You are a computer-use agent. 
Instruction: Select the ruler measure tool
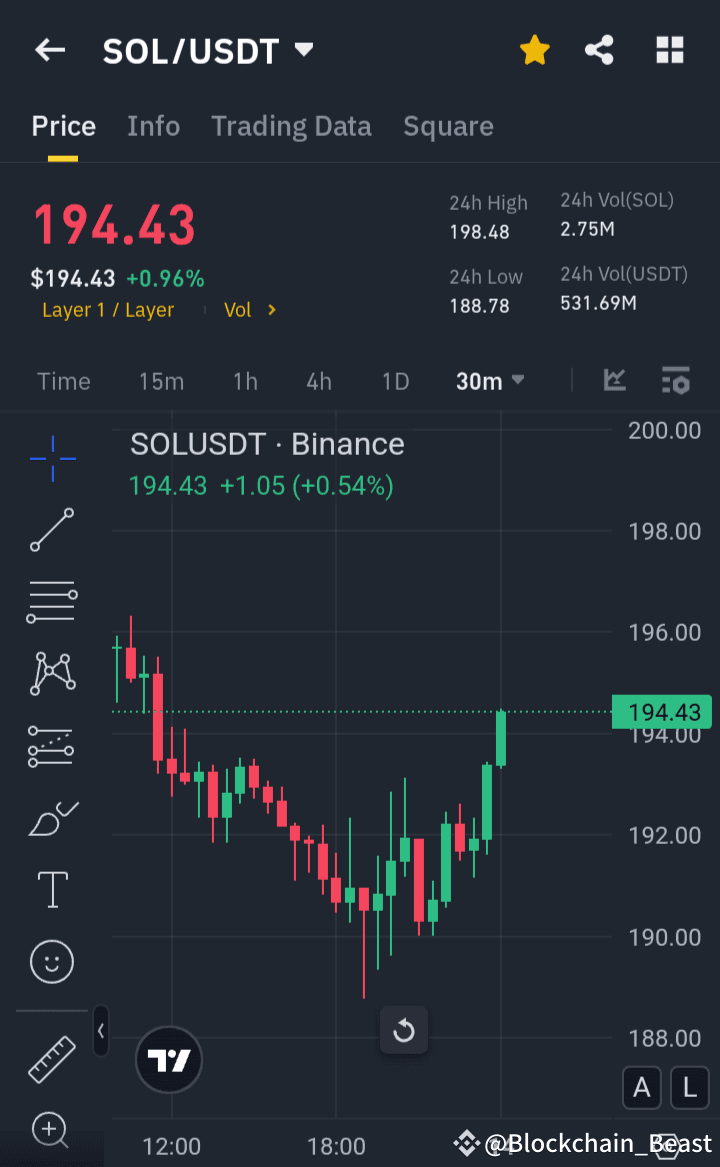51,1058
